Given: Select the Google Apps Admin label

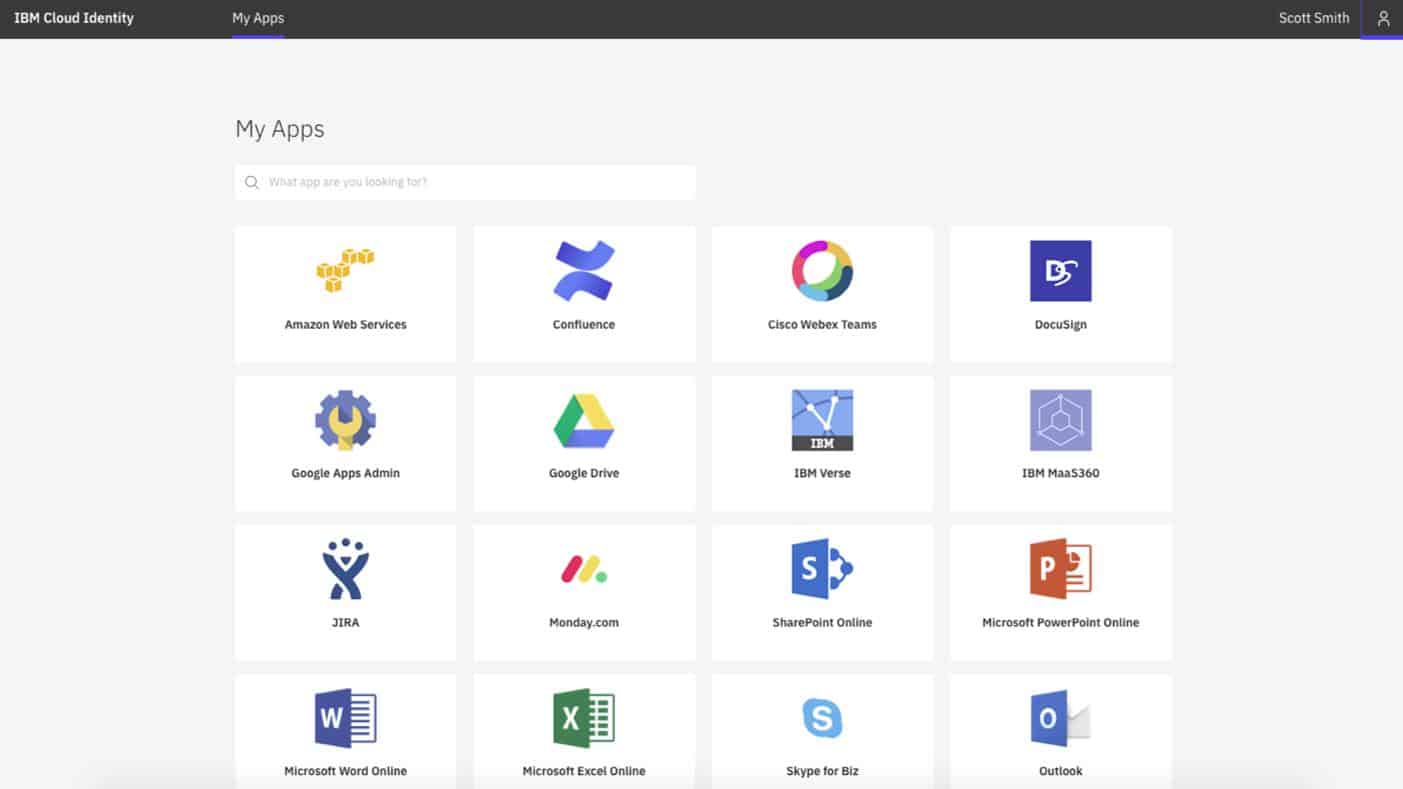Looking at the screenshot, I should point(345,474).
